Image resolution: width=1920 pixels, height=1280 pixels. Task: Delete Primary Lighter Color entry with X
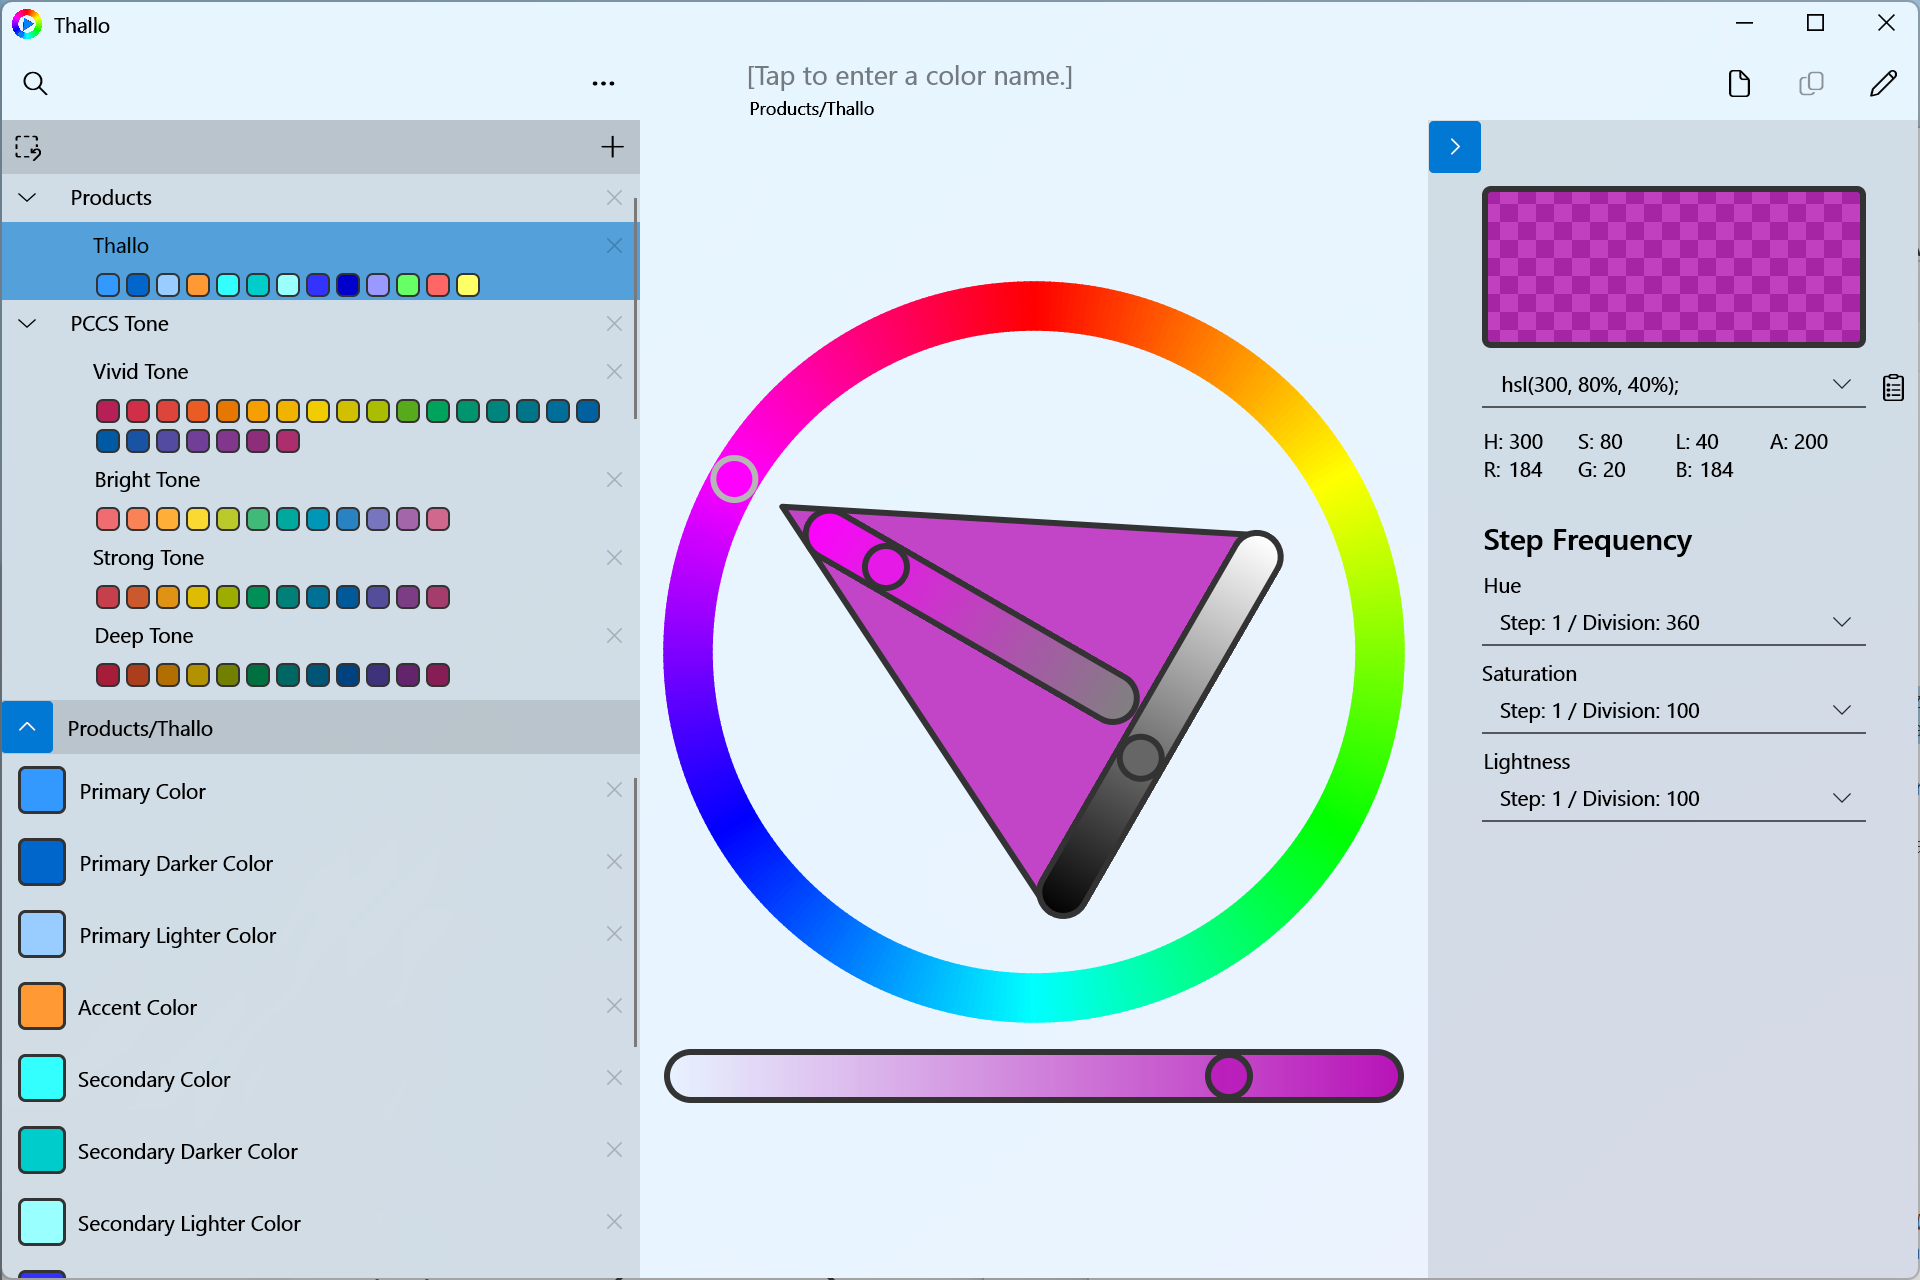pyautogui.click(x=614, y=934)
